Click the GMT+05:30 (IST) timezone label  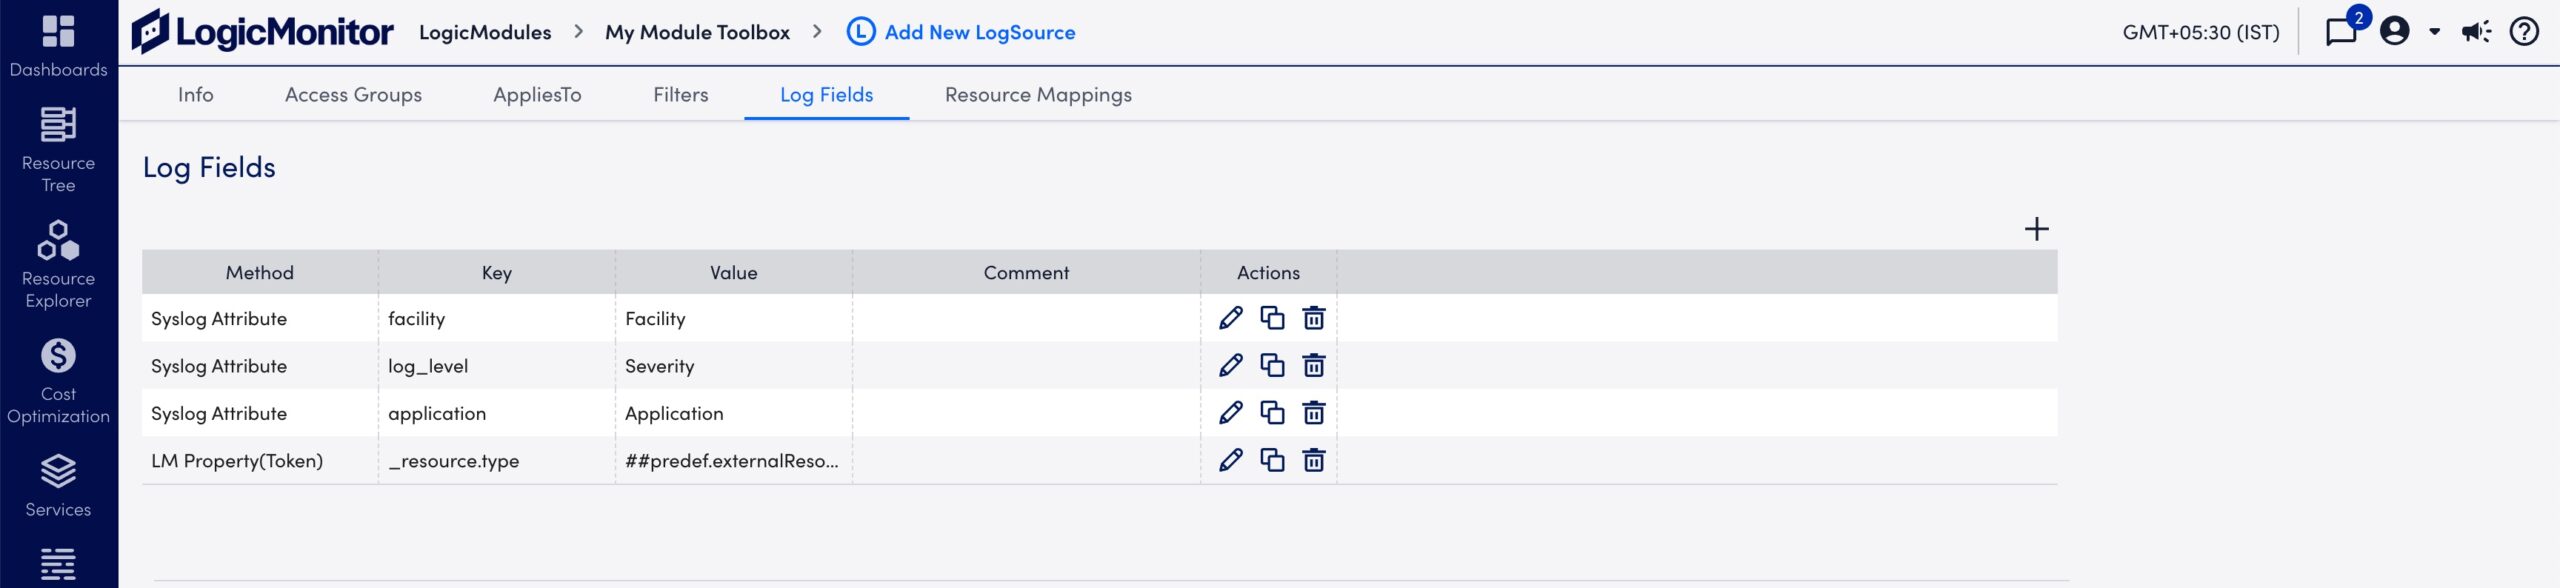(x=2201, y=32)
